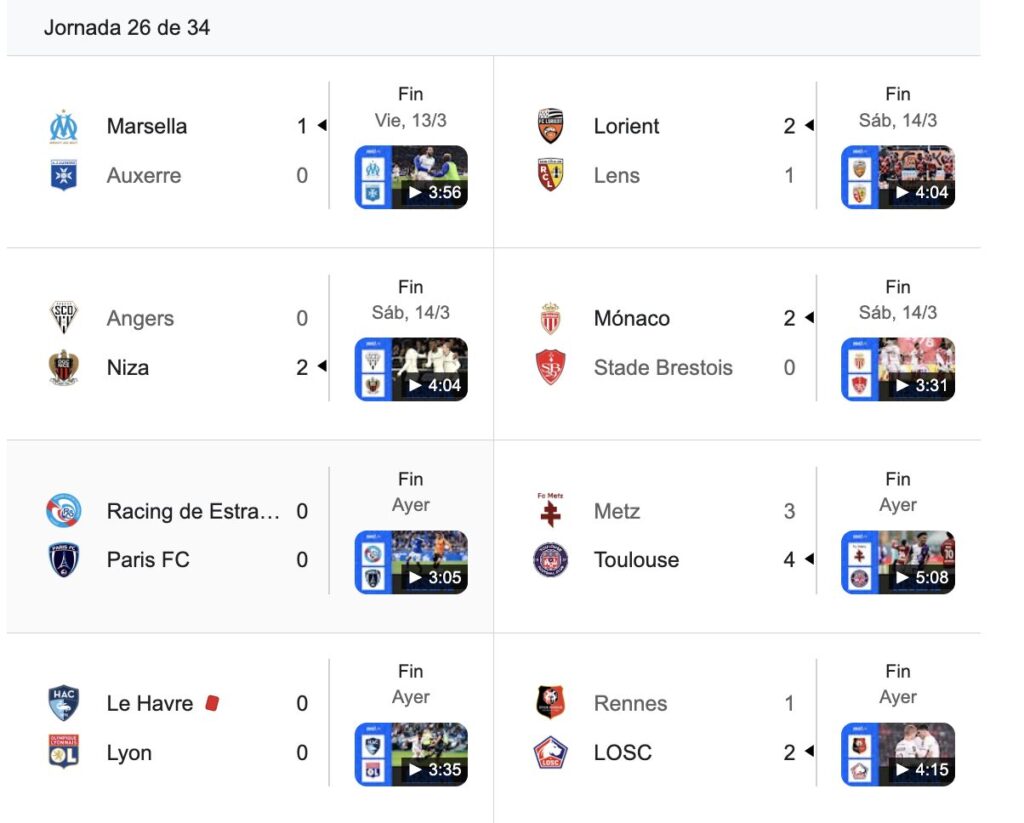
Task: Click Le Havre's red card indicator
Action: [211, 703]
